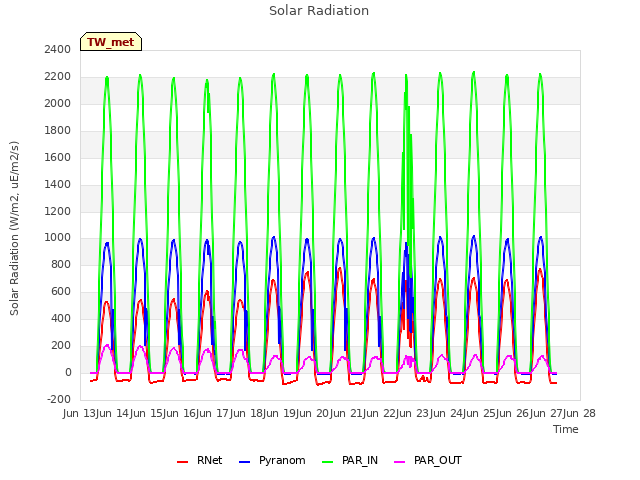Click the green PAR_IN peak on Jun 13
Screen dimensions: 640x480
pyautogui.click(x=107, y=78)
